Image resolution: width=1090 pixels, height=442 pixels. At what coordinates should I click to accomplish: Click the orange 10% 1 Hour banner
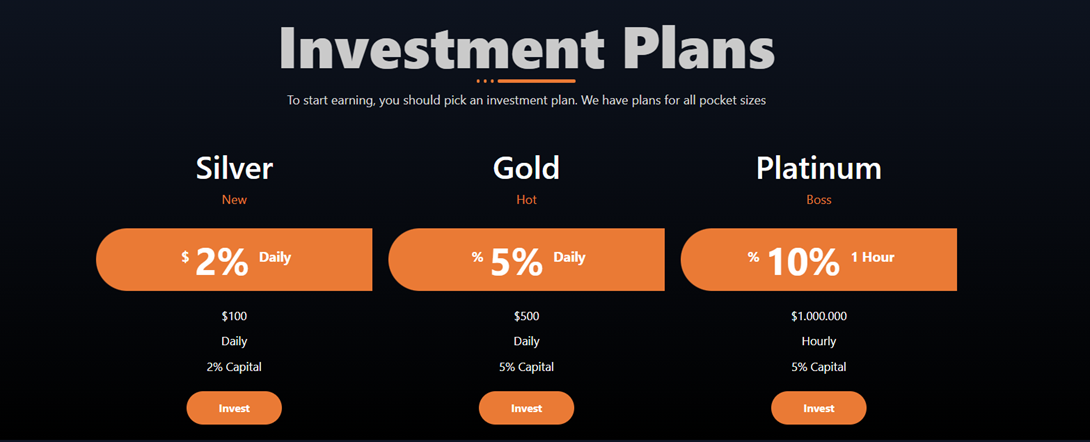click(818, 260)
